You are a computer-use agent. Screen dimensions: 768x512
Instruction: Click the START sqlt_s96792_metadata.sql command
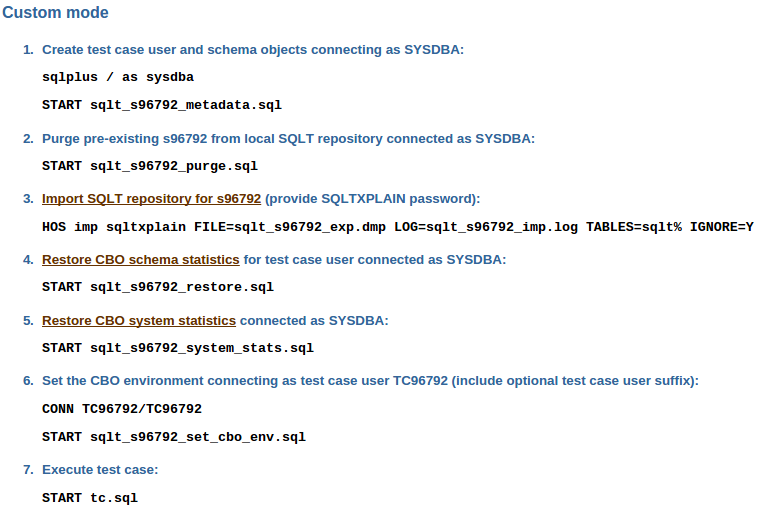click(x=169, y=105)
